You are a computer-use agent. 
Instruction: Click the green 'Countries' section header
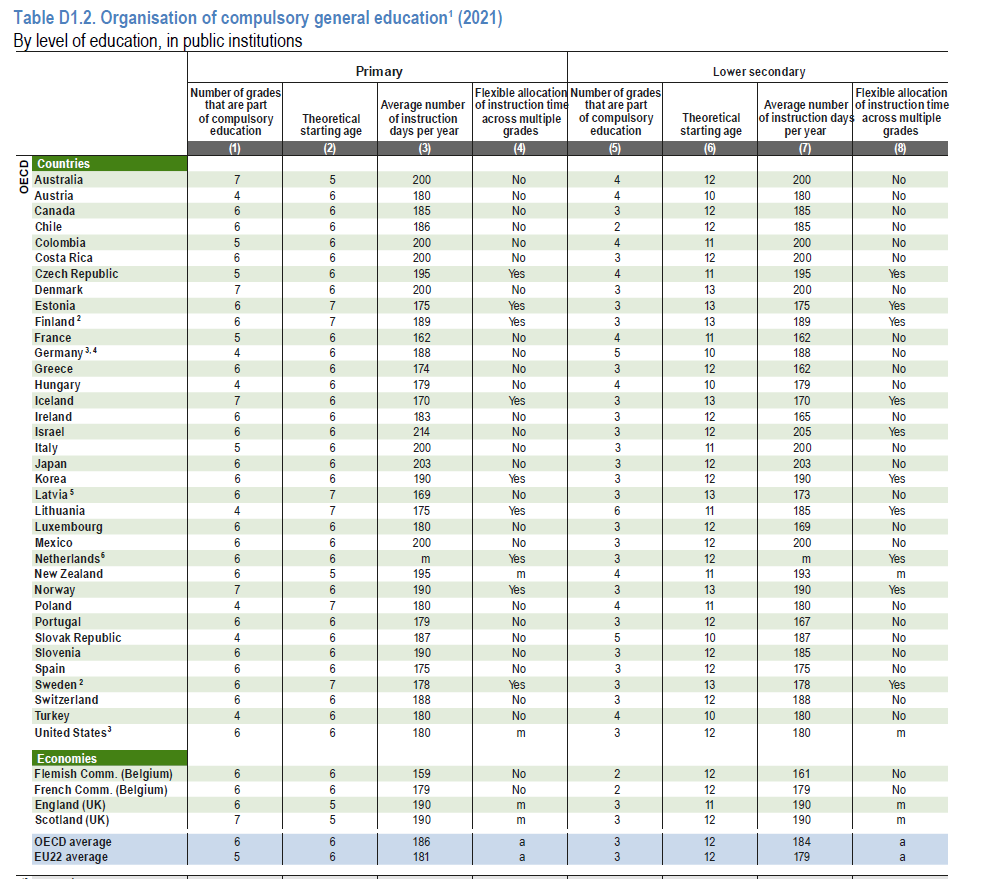coord(110,164)
